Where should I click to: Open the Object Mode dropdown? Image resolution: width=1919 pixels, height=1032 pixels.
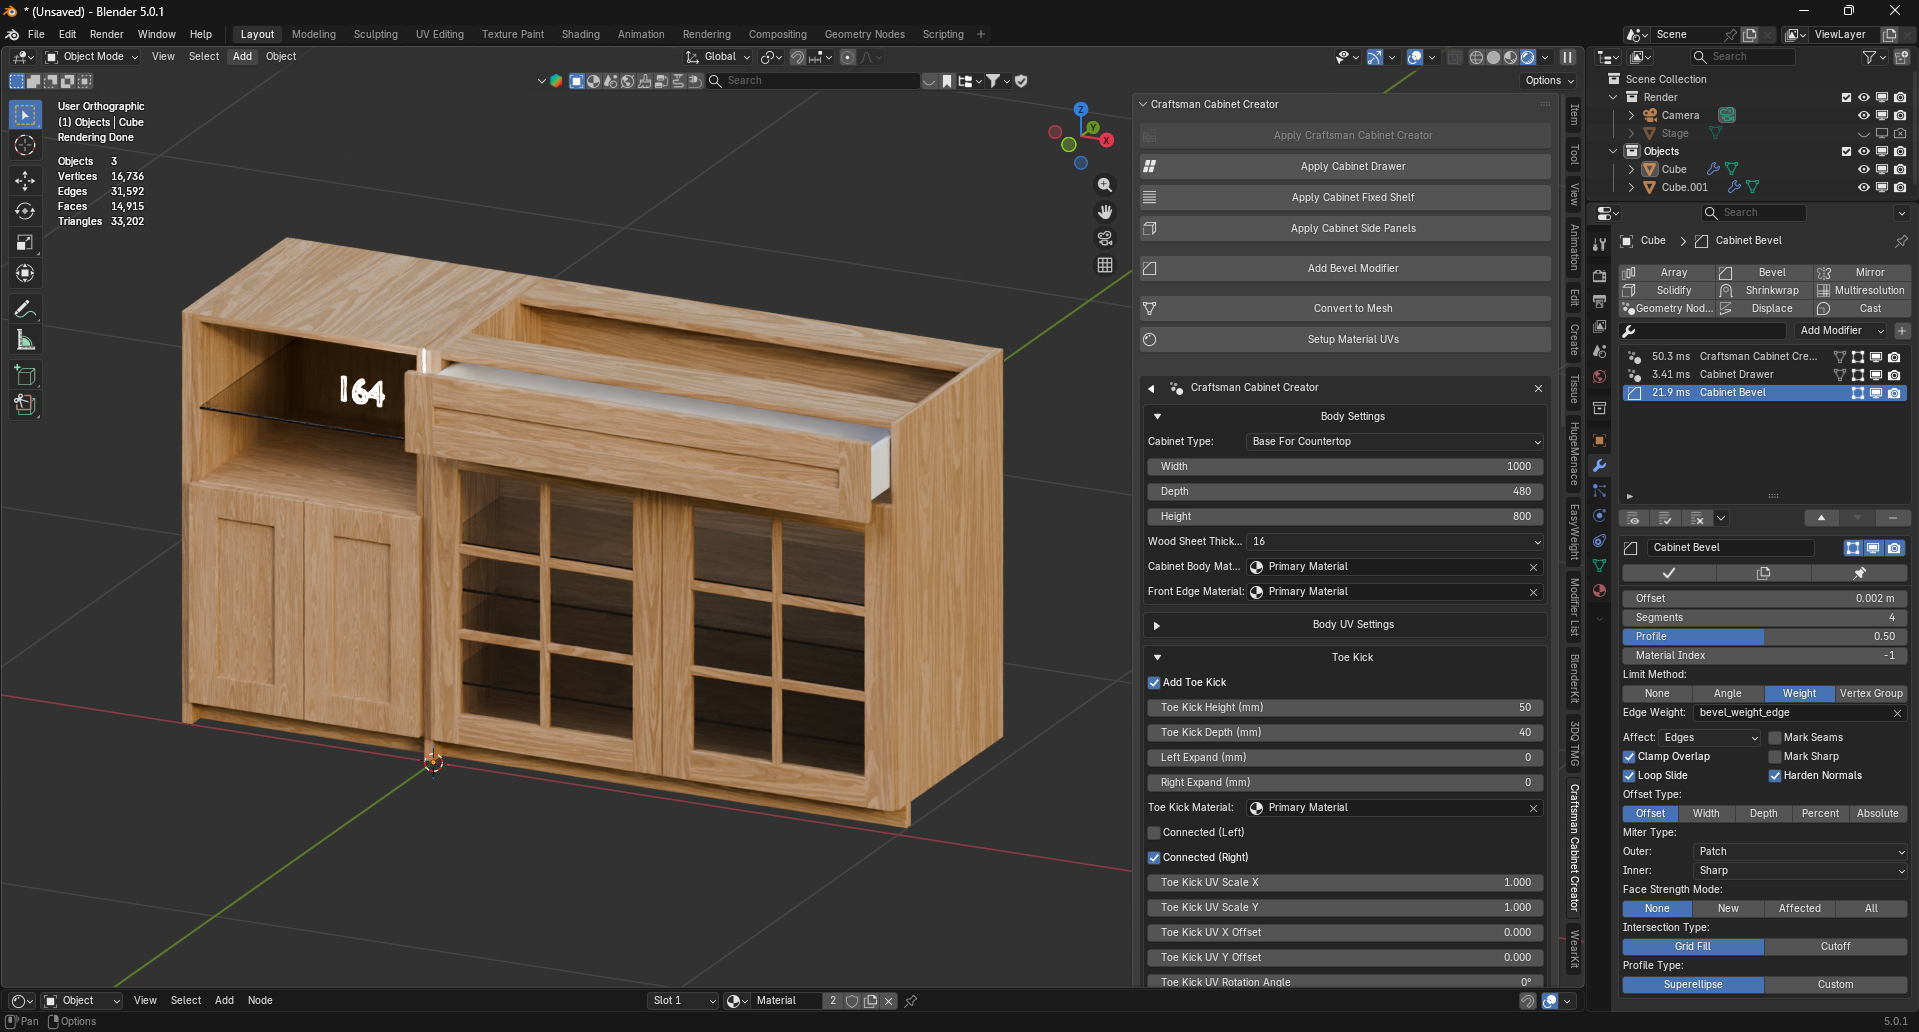coord(92,57)
